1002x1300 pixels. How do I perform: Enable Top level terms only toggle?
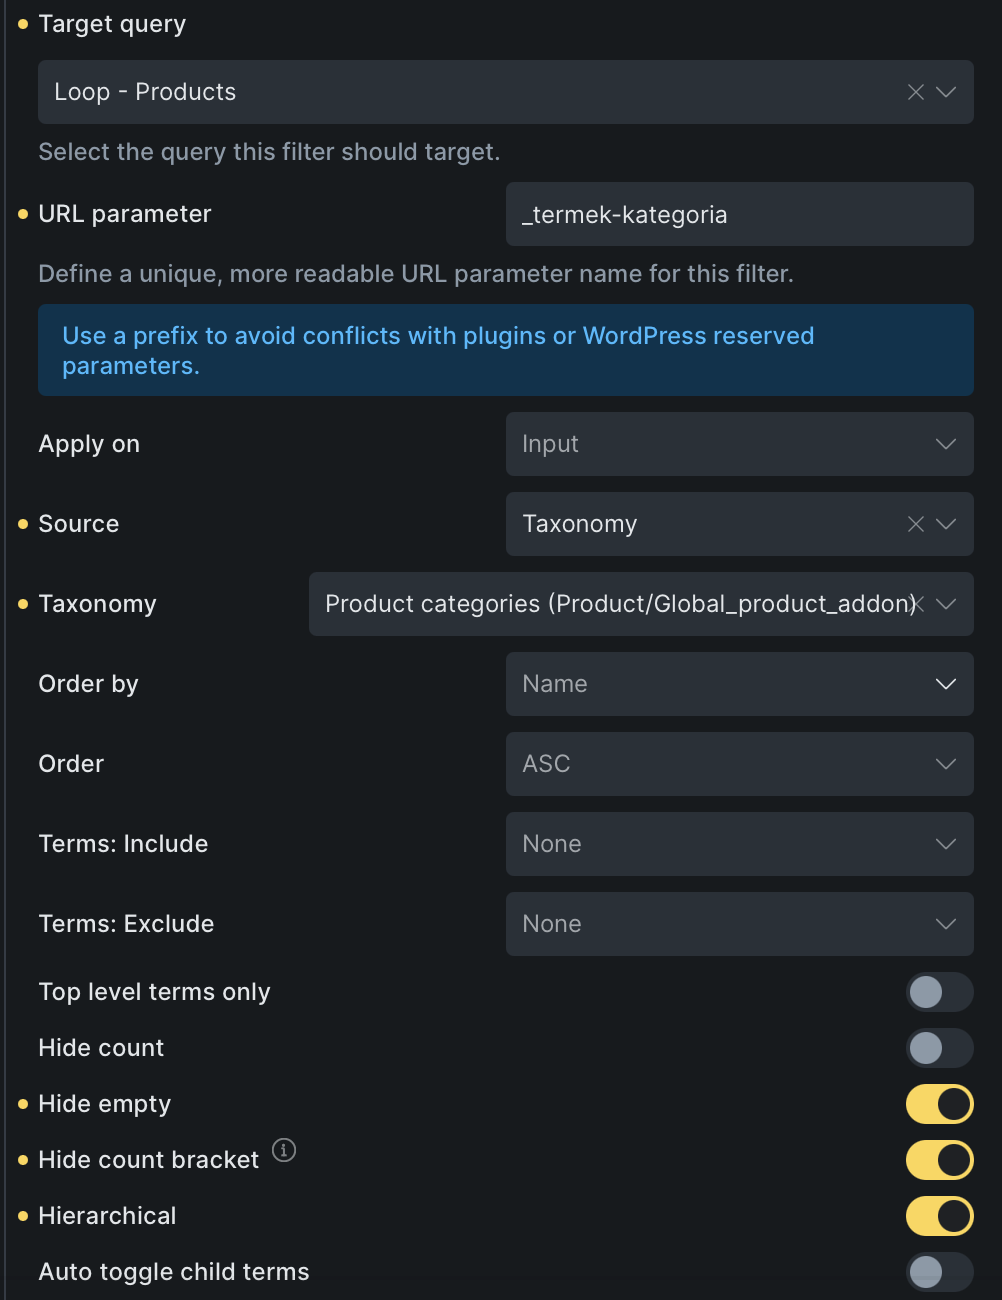pos(939,992)
